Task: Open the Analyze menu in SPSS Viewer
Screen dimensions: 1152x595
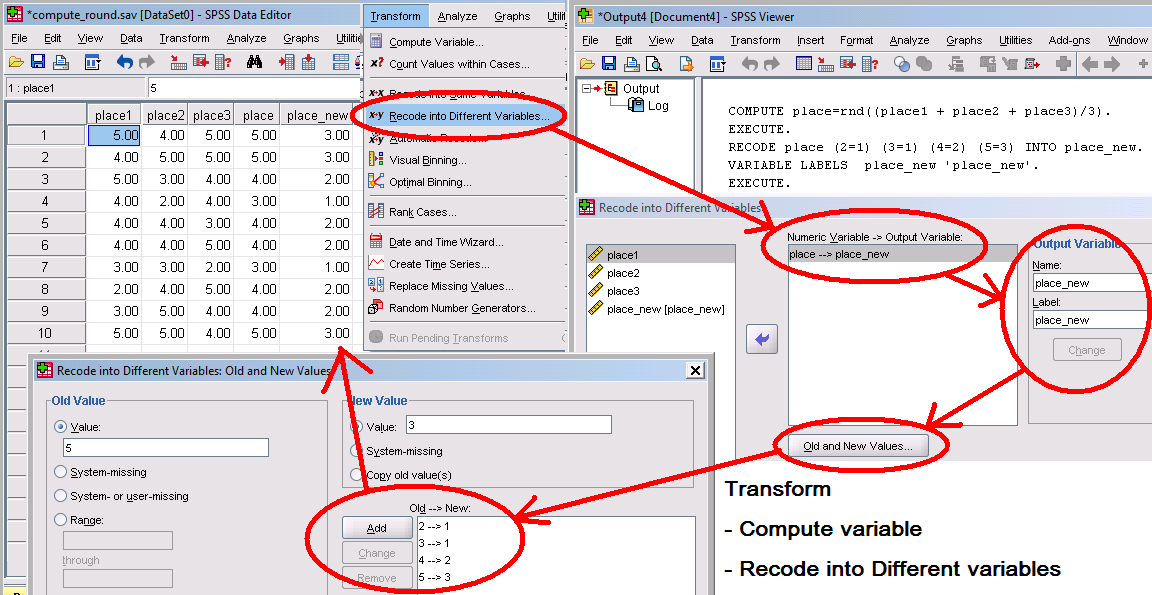Action: pyautogui.click(x=909, y=40)
